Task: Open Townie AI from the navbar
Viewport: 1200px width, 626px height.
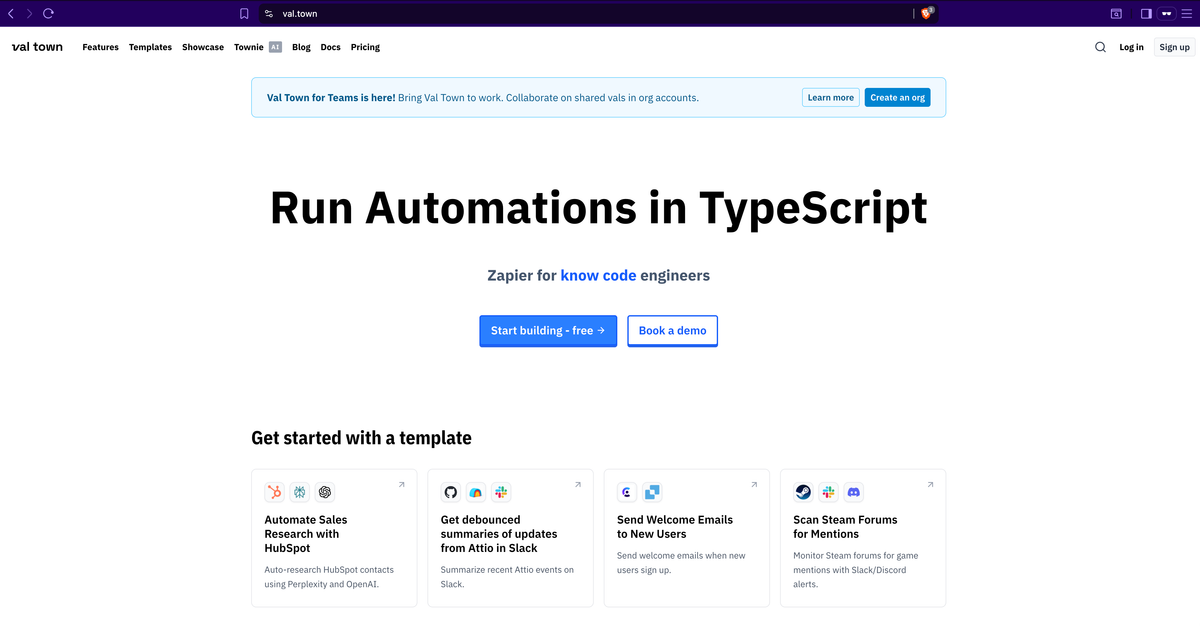Action: pyautogui.click(x=257, y=47)
